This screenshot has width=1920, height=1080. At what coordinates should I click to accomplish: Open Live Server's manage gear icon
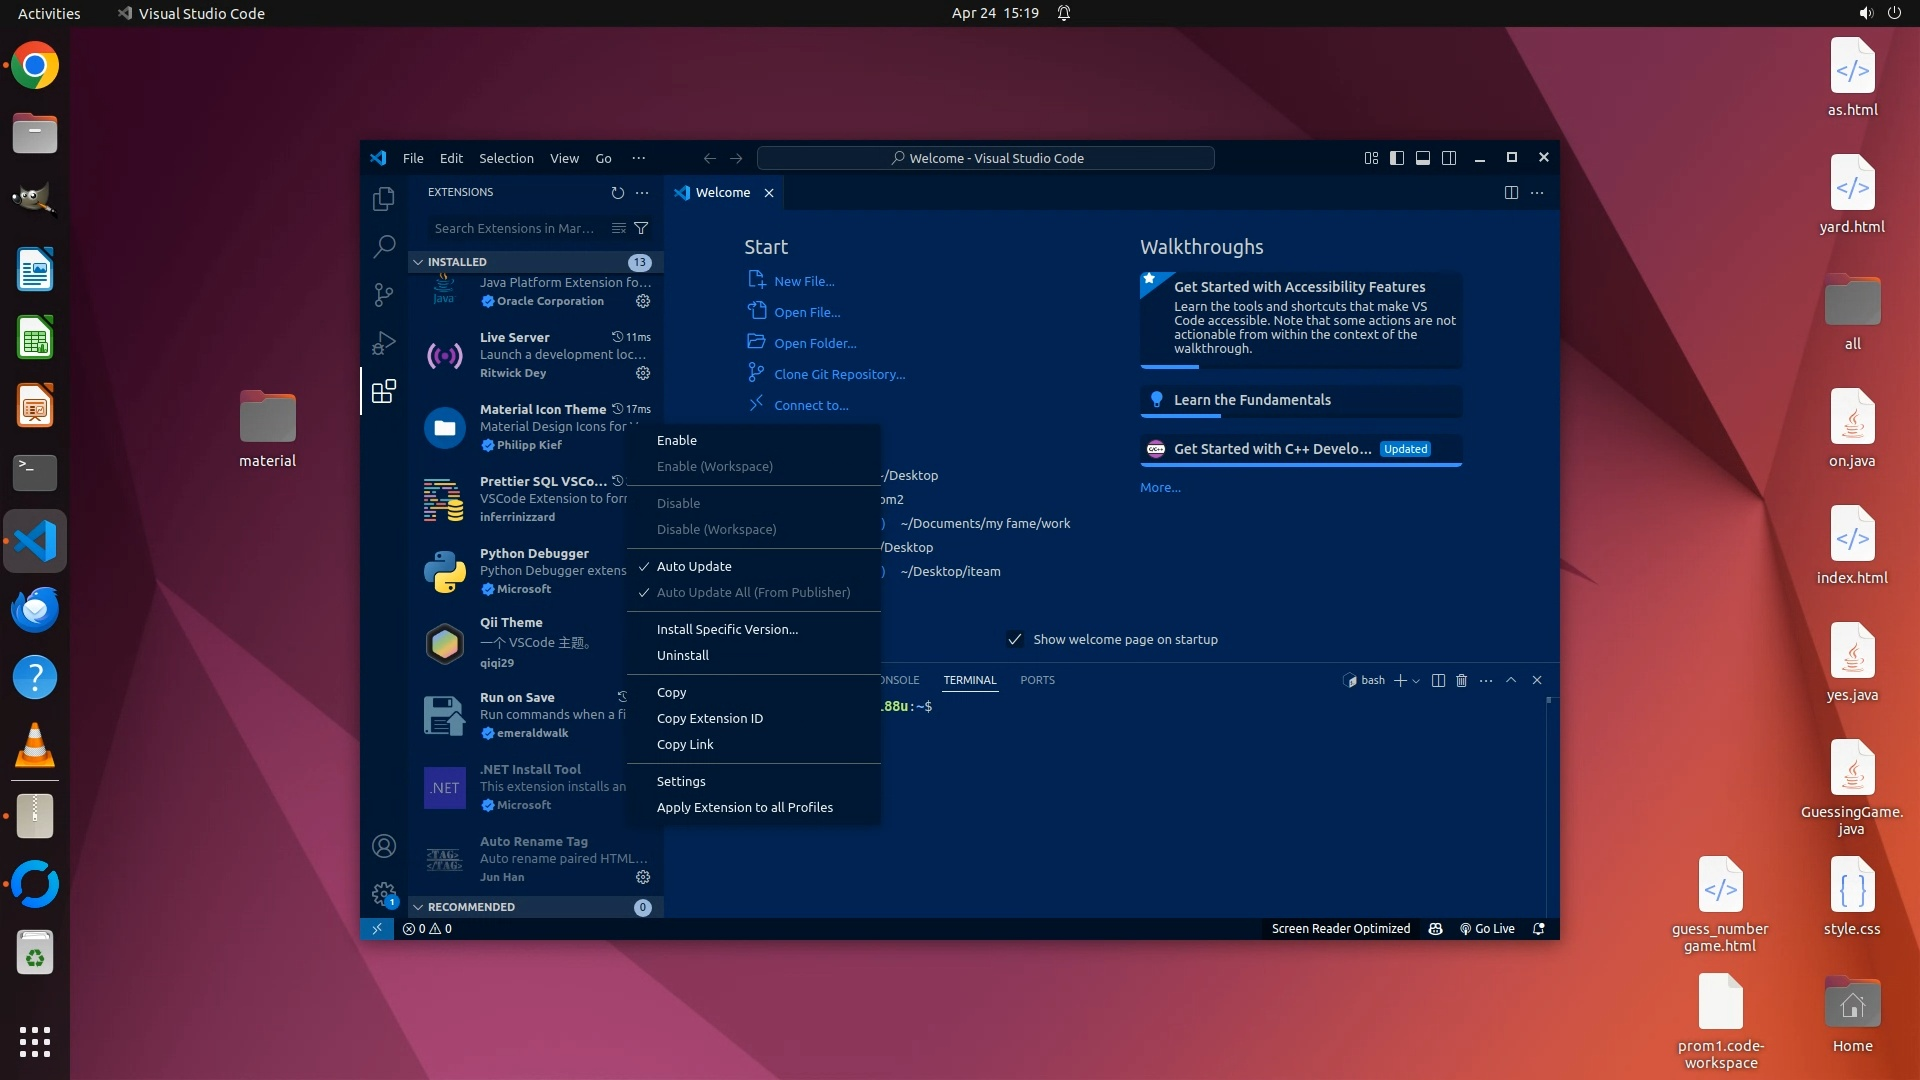[x=643, y=373]
